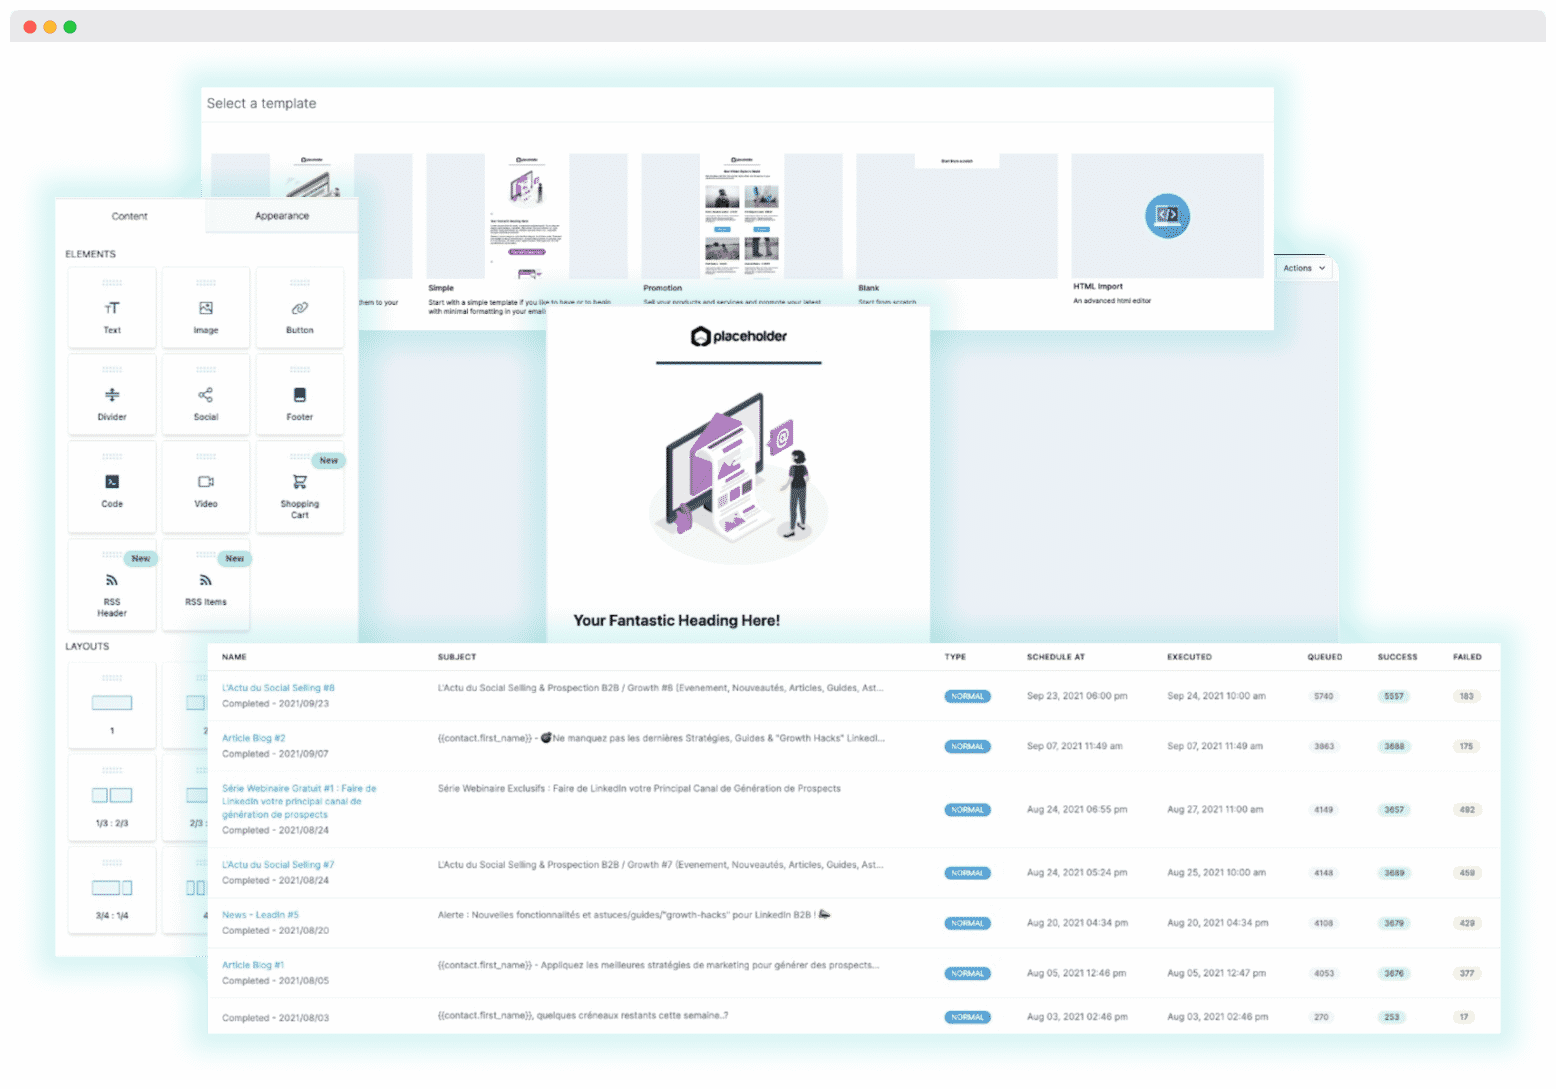The width and height of the screenshot is (1556, 1089).
Task: Select the RSS Header element icon
Action: click(x=112, y=580)
